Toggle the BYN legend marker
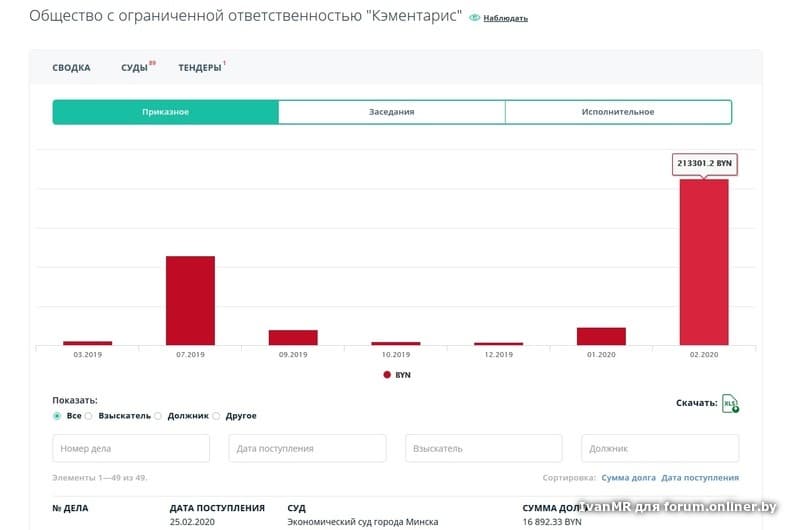800x530 pixels. (x=387, y=375)
